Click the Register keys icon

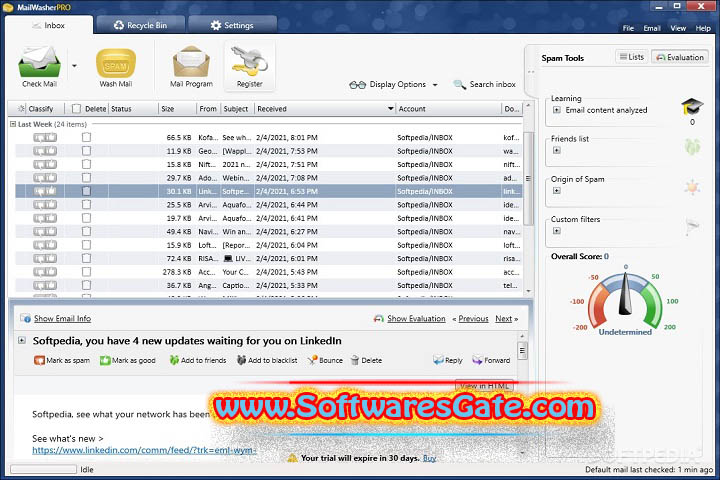point(249,61)
